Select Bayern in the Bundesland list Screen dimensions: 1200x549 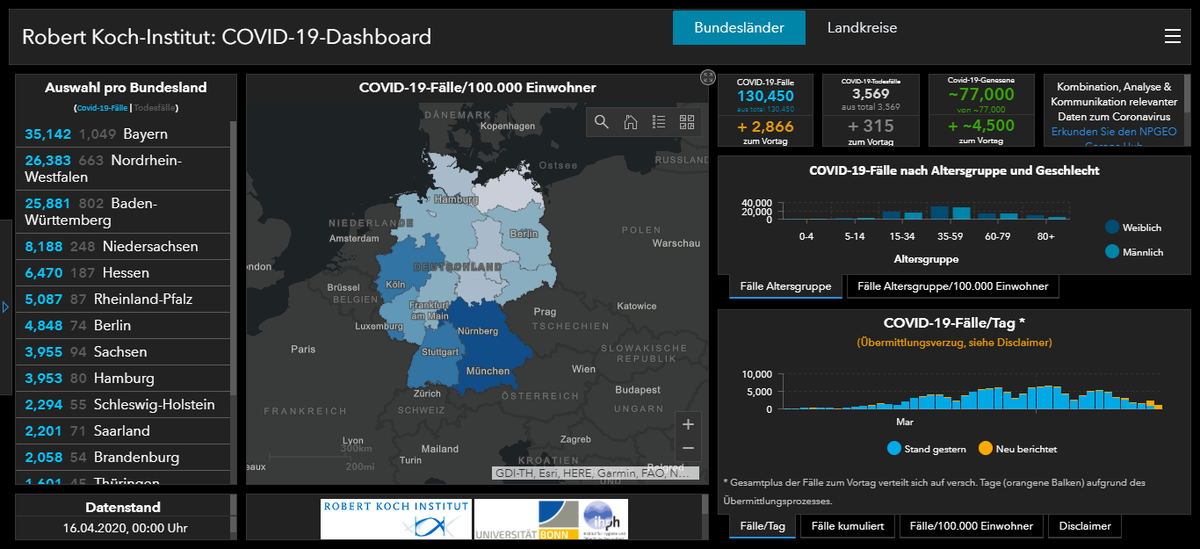pyautogui.click(x=123, y=134)
